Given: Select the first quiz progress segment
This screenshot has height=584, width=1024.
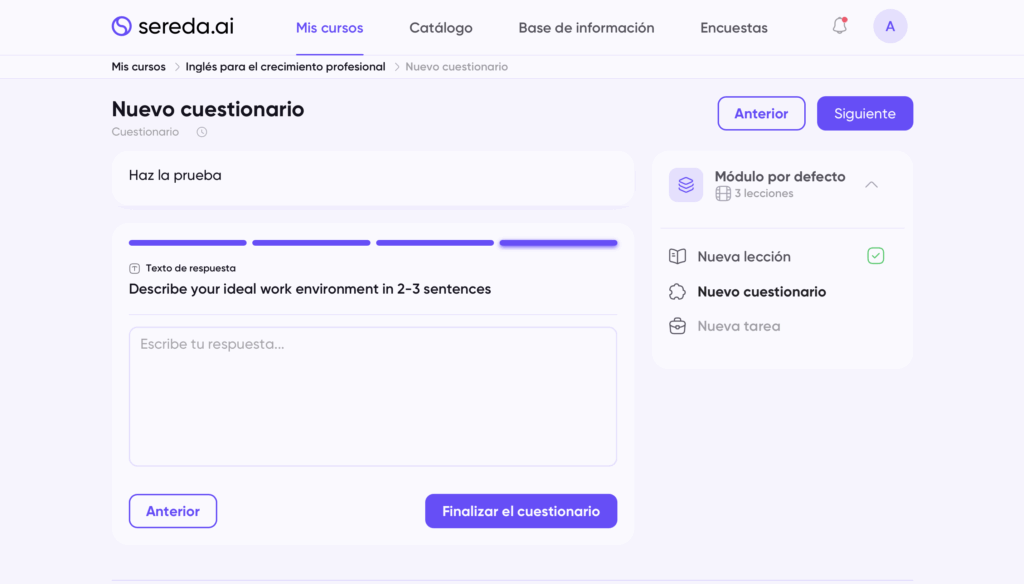Looking at the screenshot, I should pos(188,243).
